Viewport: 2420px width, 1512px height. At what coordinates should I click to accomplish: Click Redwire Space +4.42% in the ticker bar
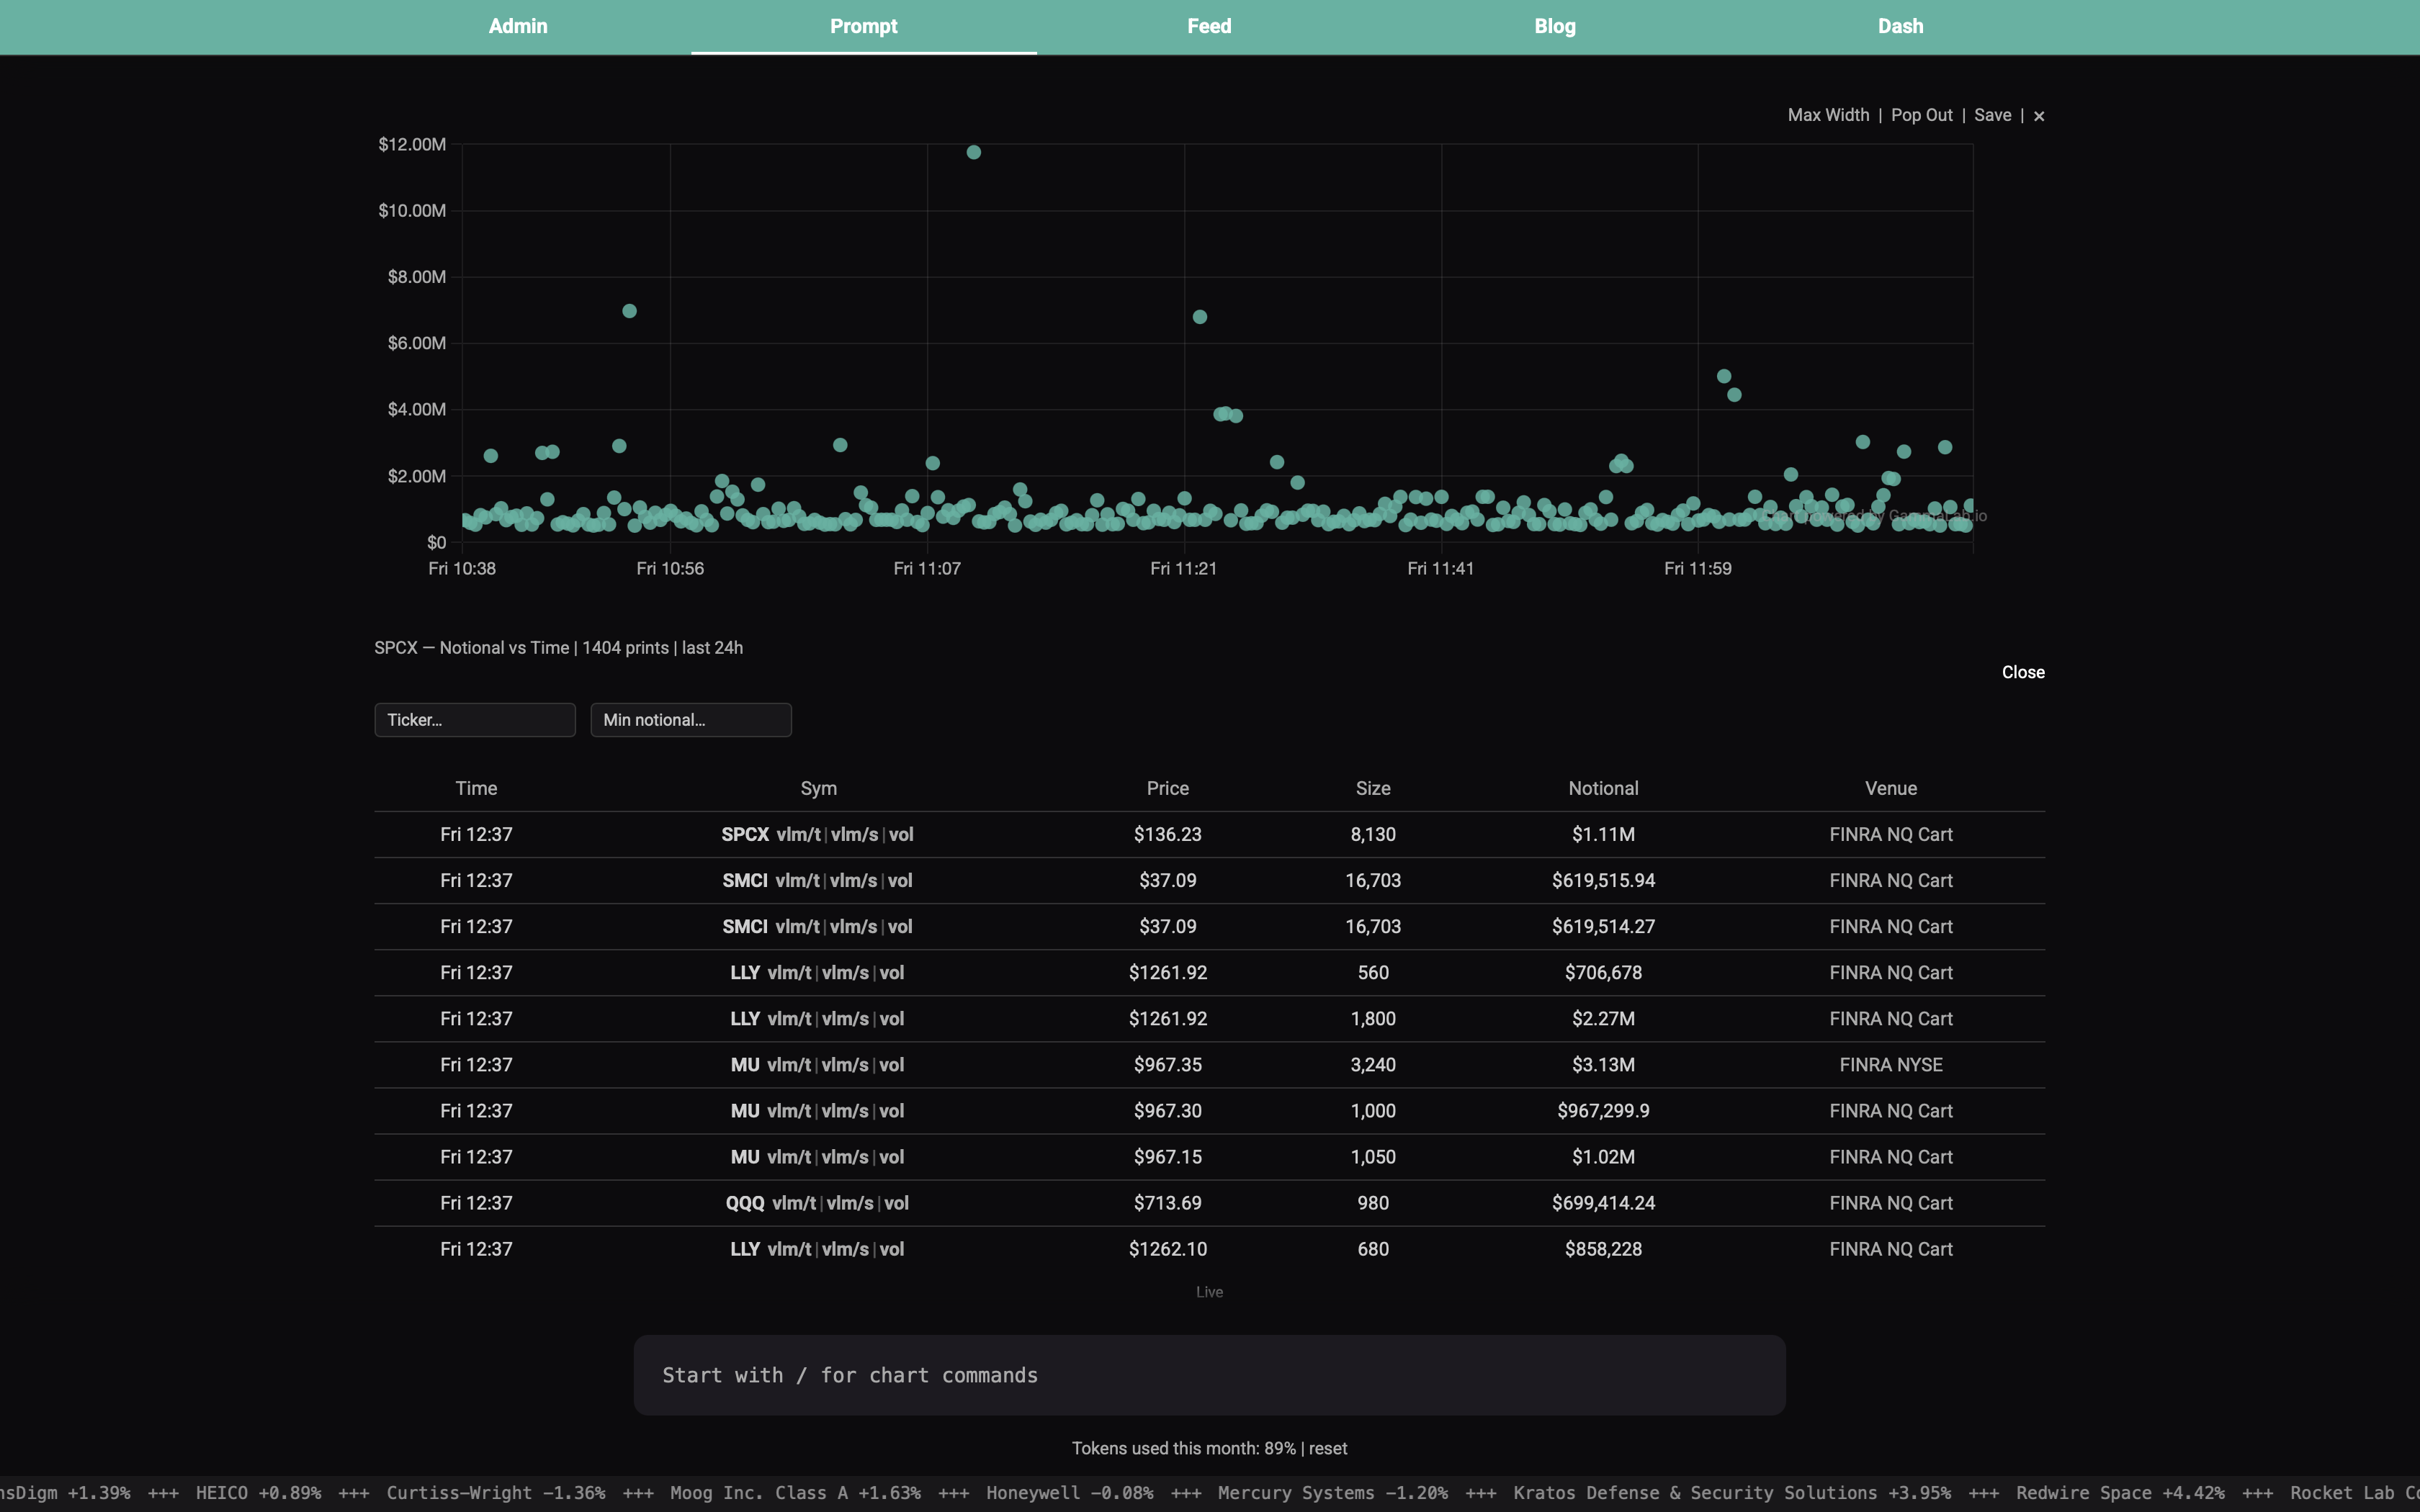tap(2120, 1492)
